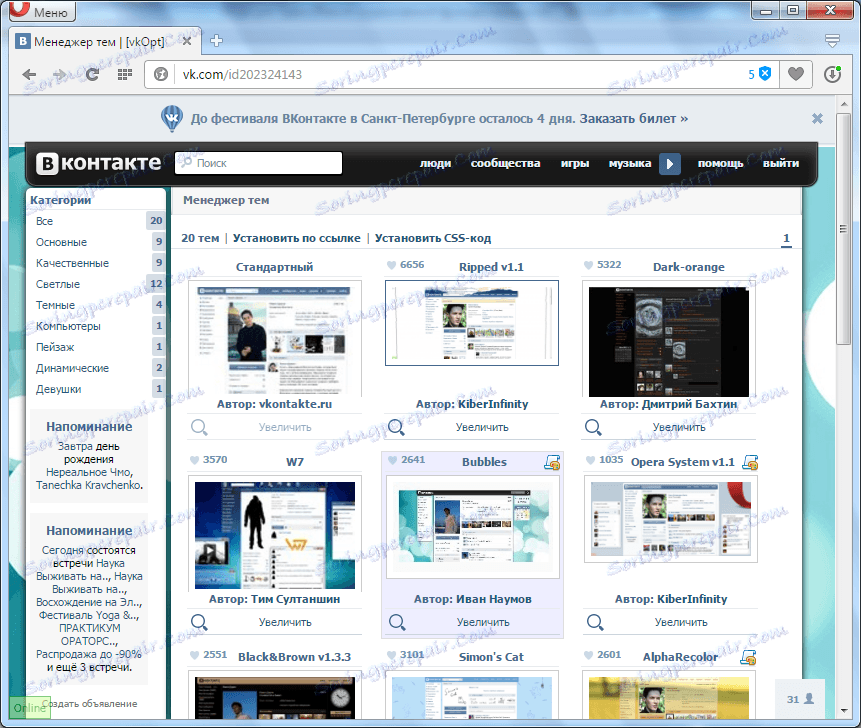The width and height of the screenshot is (861, 728).
Task: Click the address bar URL field
Action: click(x=461, y=74)
